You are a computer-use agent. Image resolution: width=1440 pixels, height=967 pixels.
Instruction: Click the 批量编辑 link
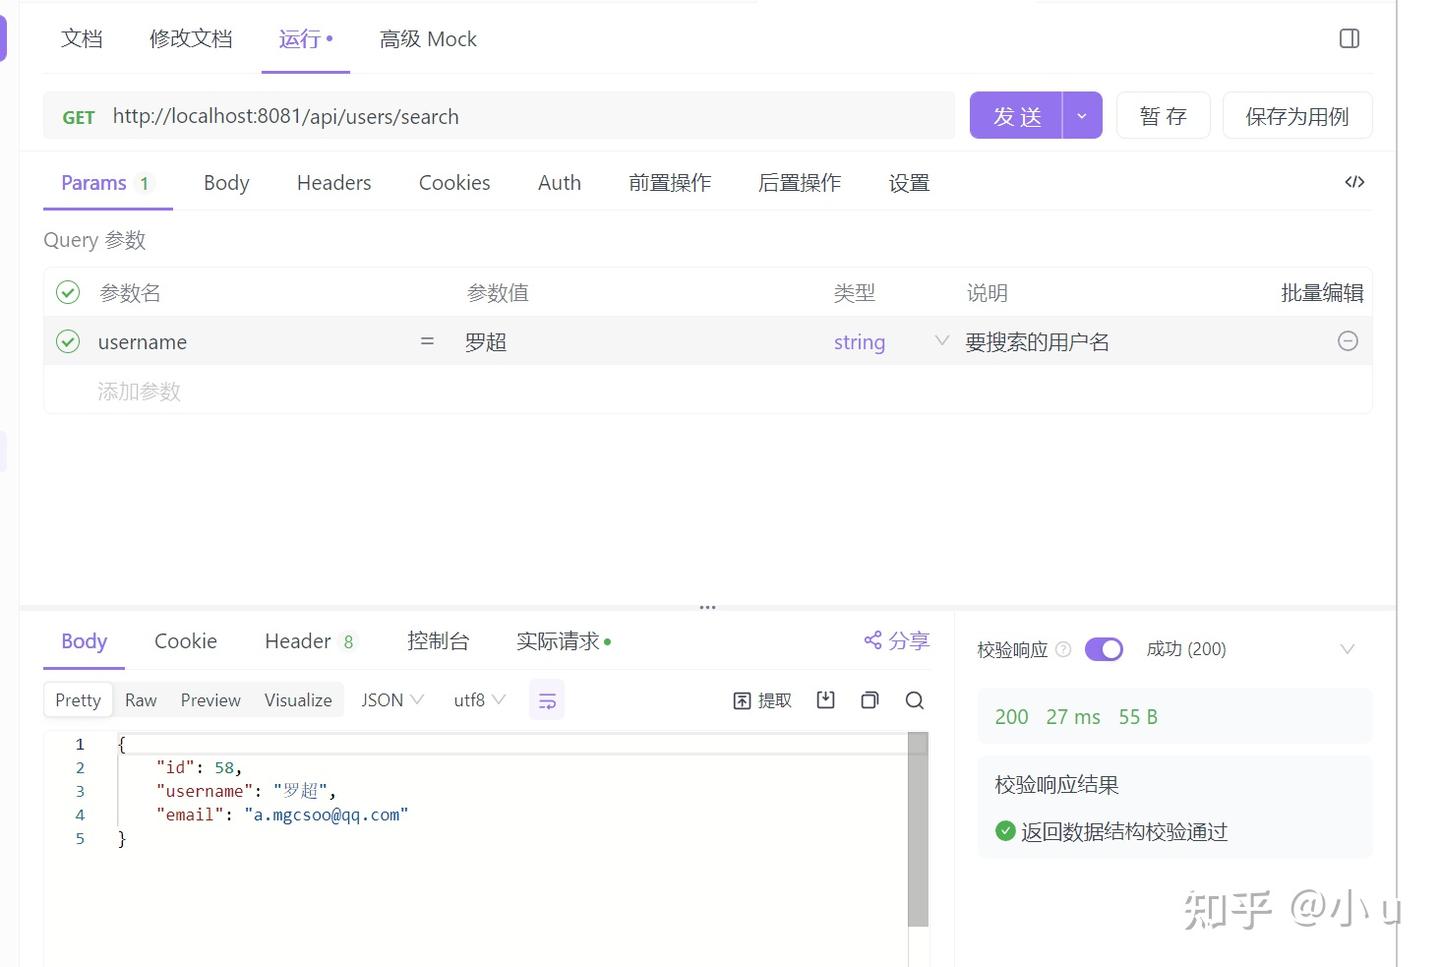1322,292
